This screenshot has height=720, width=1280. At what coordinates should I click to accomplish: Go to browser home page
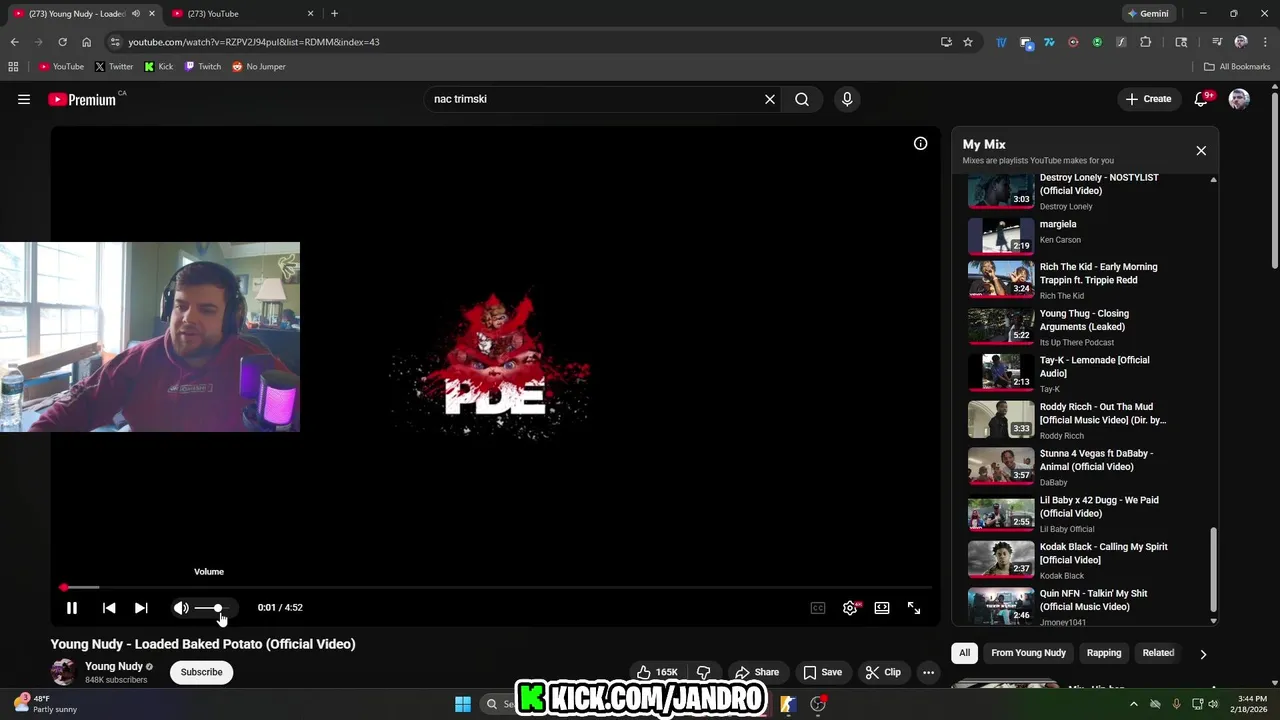click(x=86, y=42)
